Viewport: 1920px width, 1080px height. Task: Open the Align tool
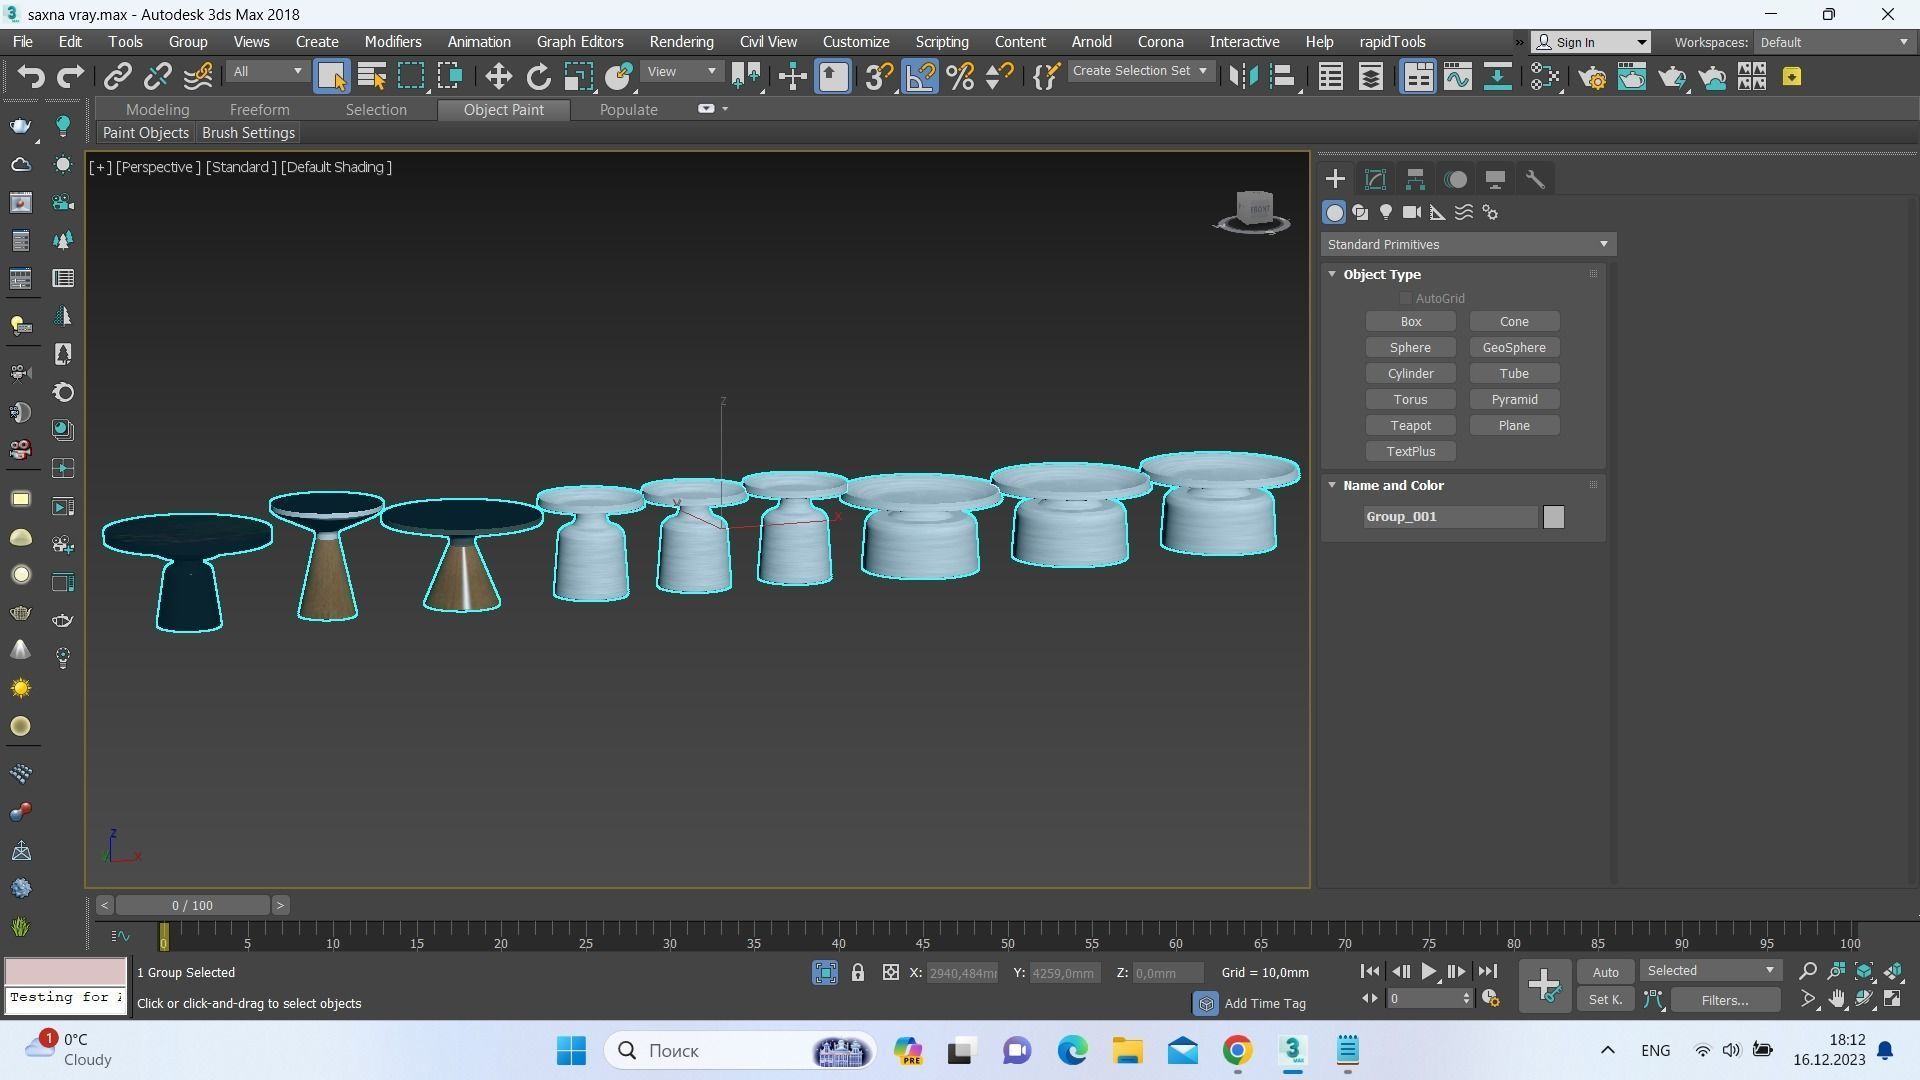1283,77
